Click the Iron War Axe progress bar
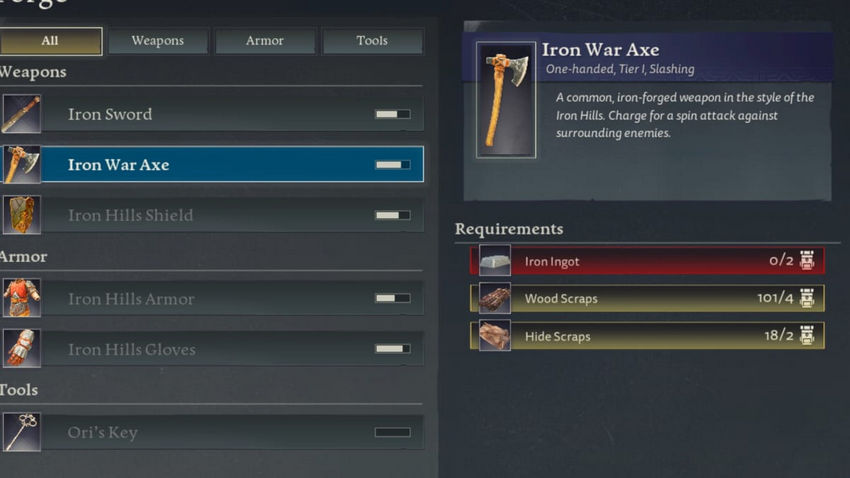The width and height of the screenshot is (850, 478). point(392,164)
